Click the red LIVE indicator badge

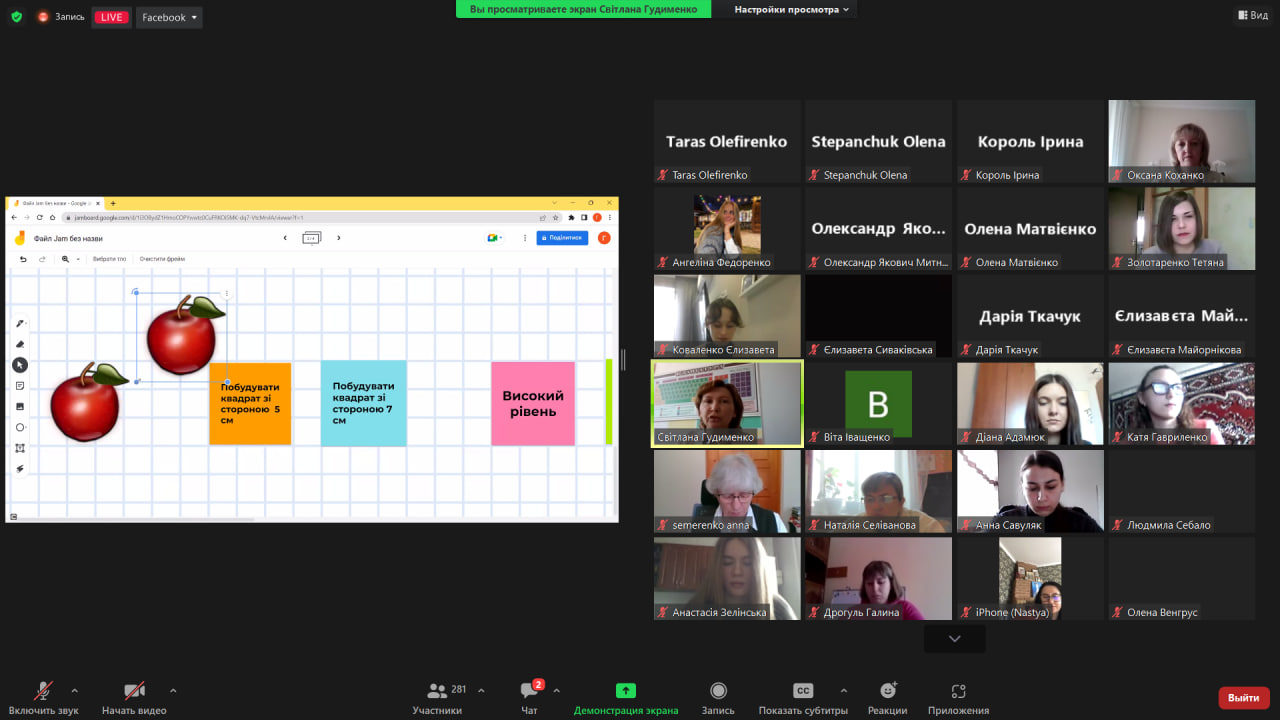111,17
